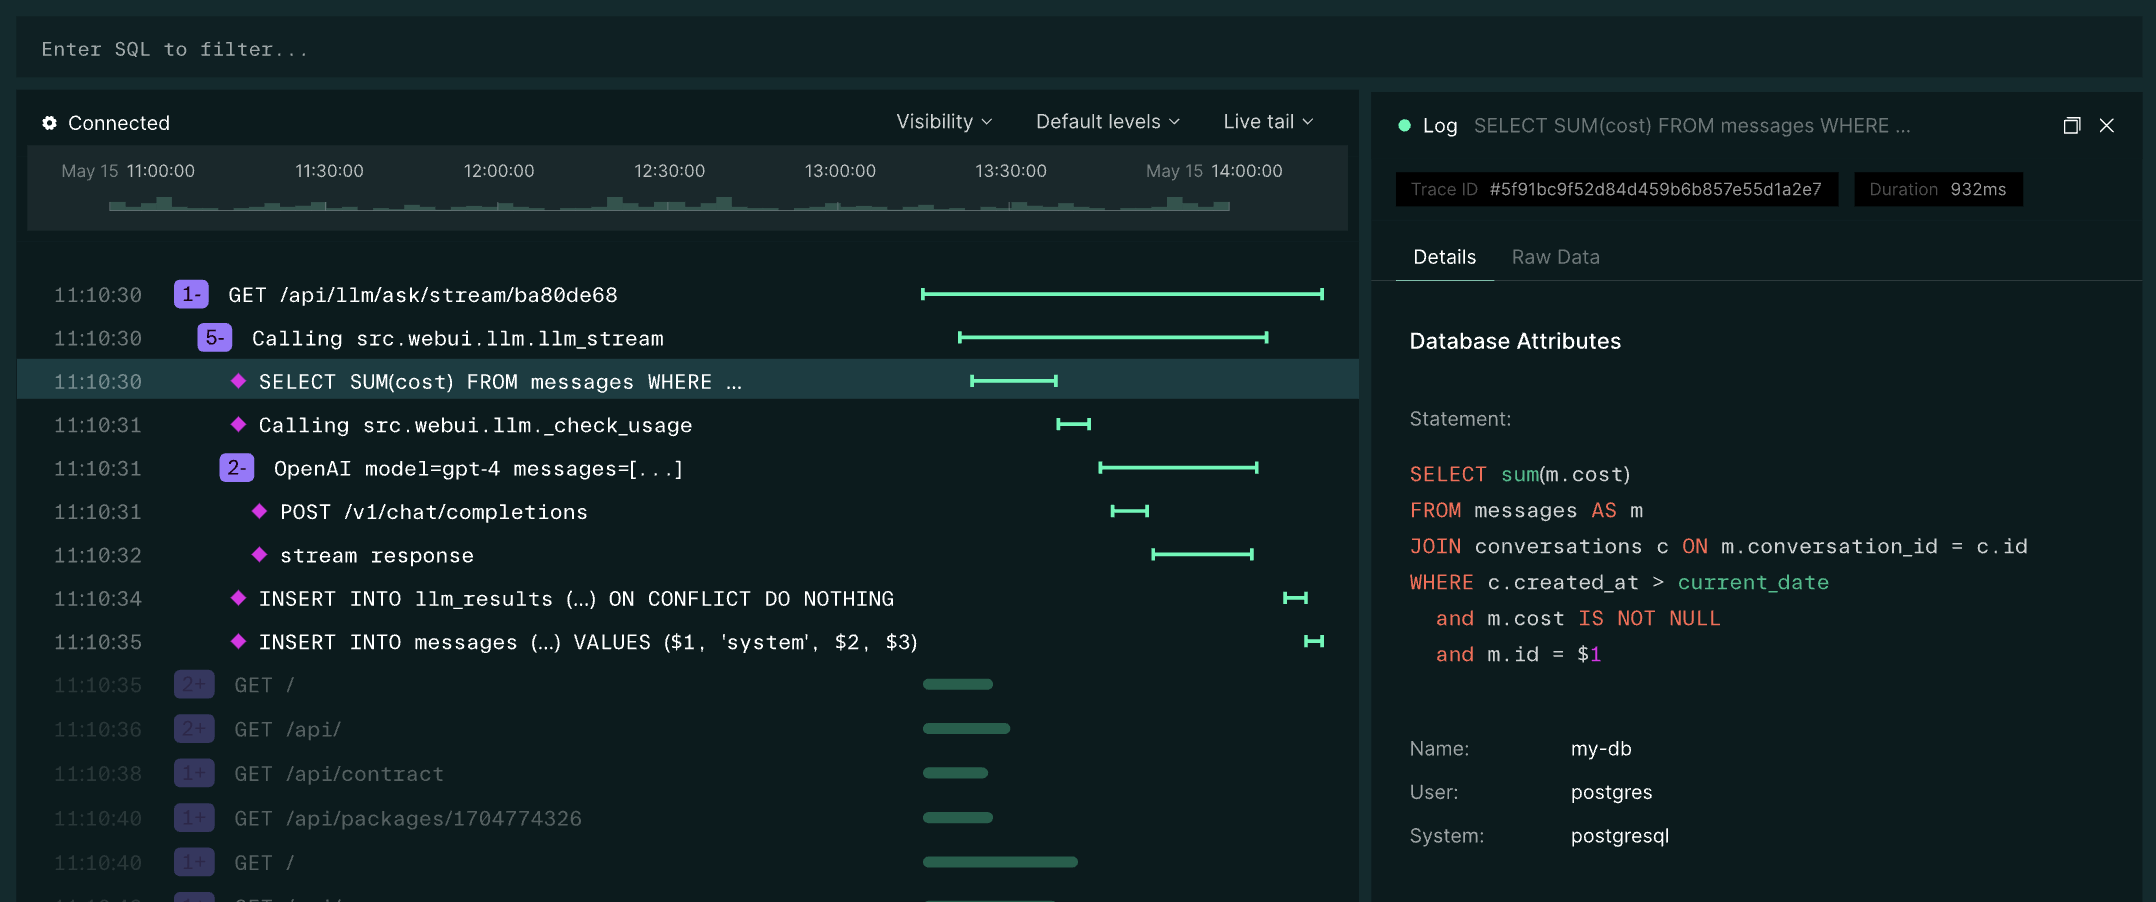This screenshot has height=902, width=2156.
Task: Select the INSERT INTO messages VALUES row
Action: coord(687,641)
